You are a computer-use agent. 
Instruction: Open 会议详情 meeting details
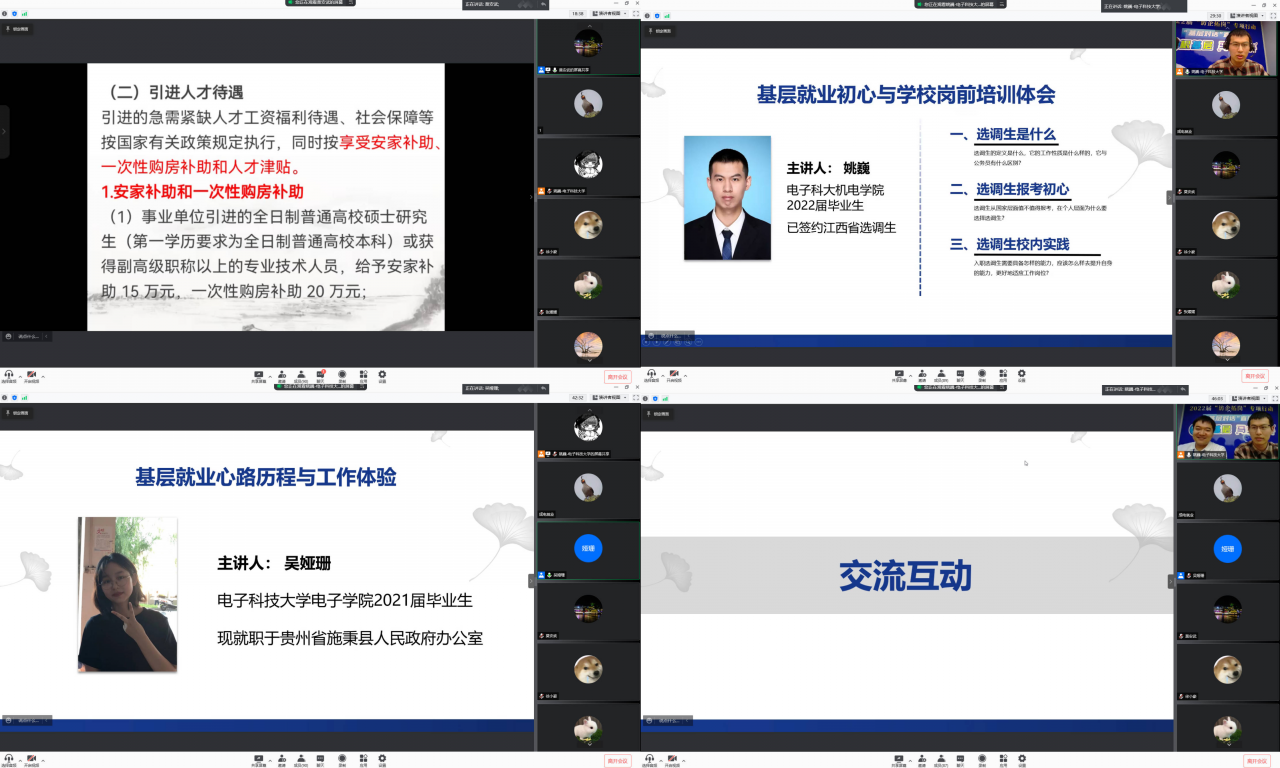coord(4,14)
